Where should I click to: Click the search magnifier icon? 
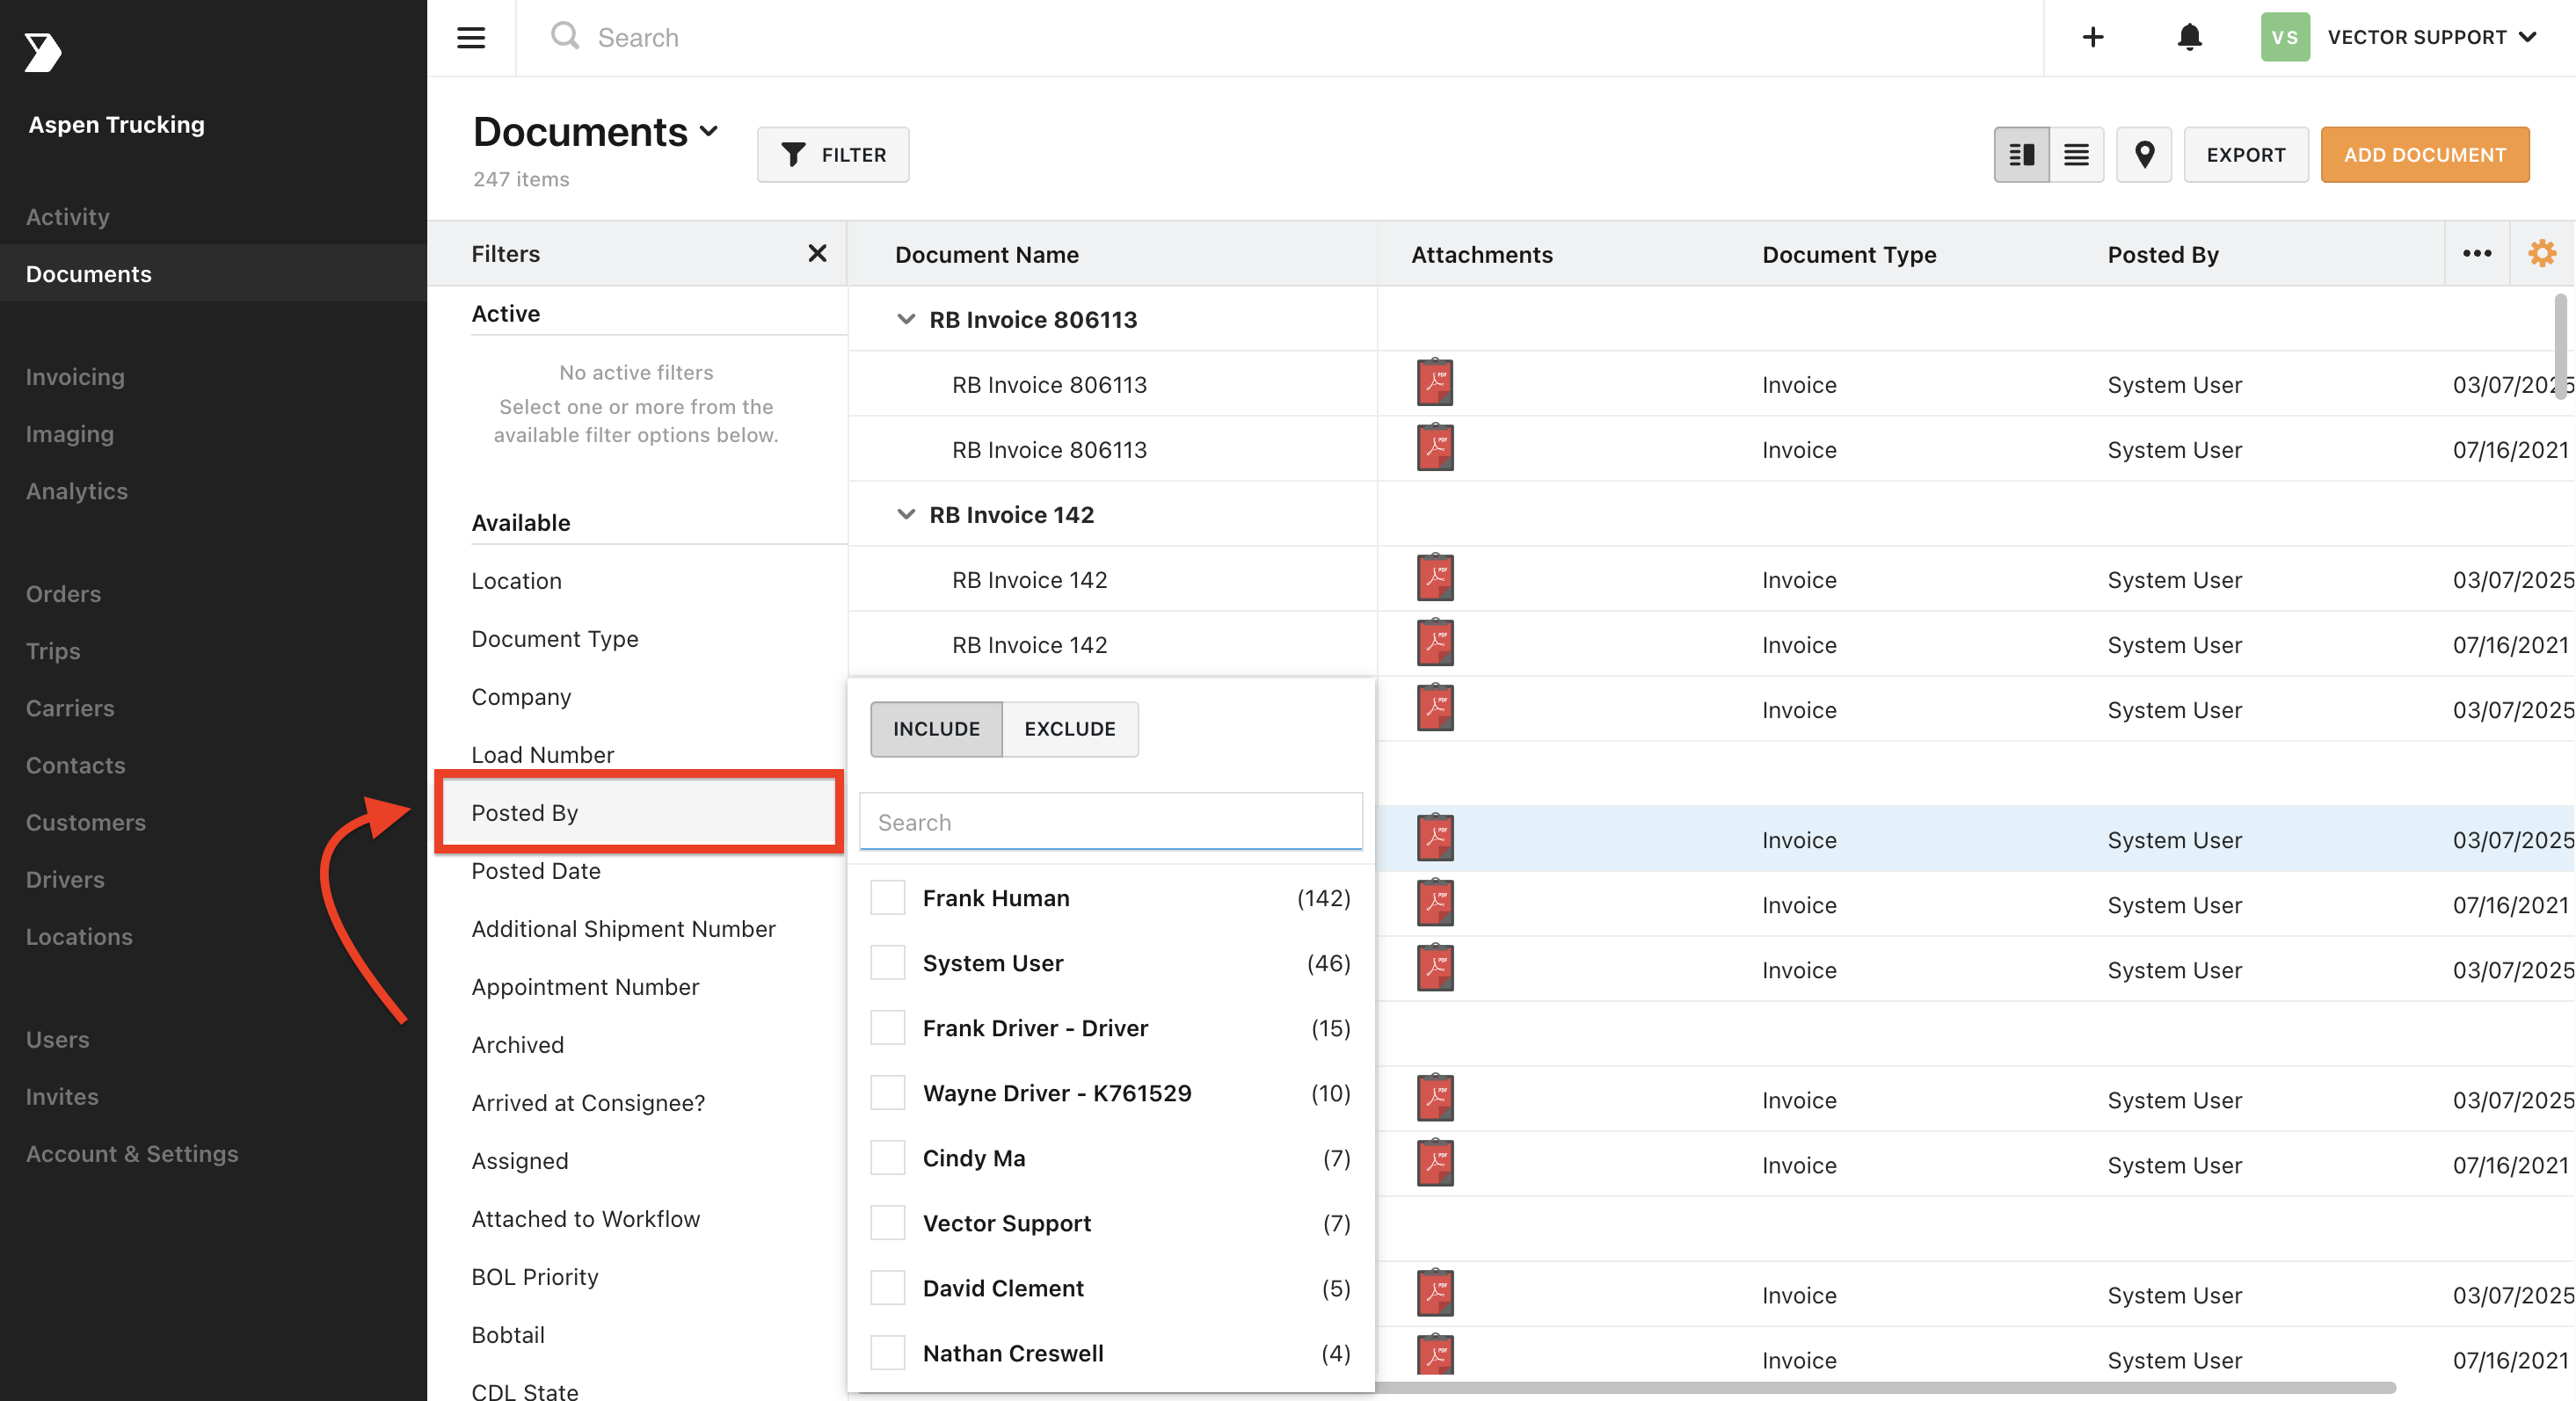565,36
